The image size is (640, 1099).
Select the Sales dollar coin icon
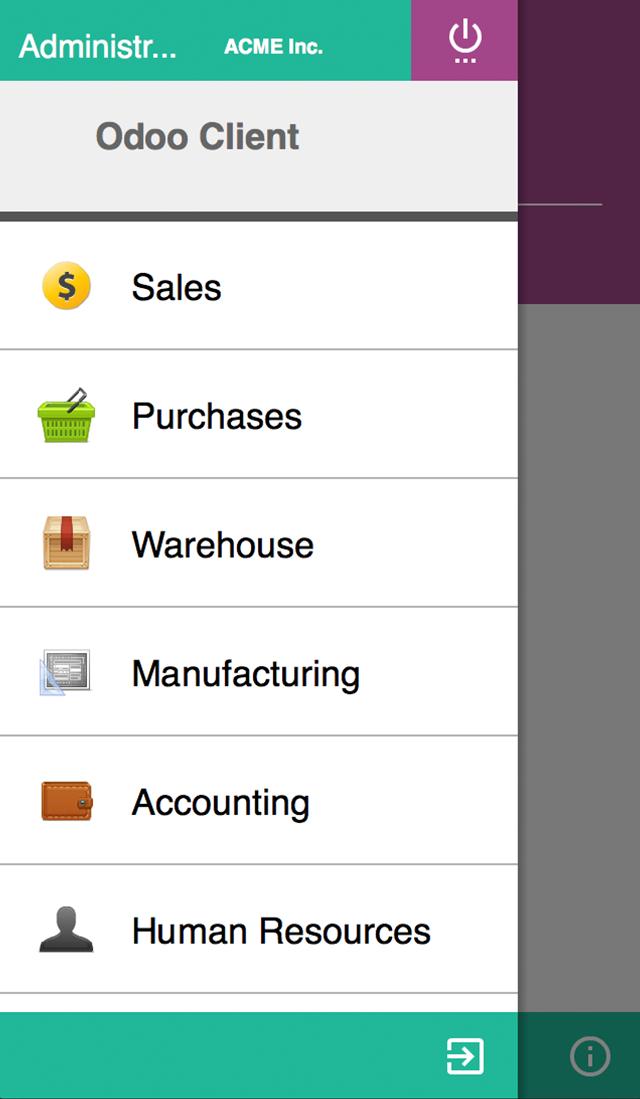click(66, 286)
